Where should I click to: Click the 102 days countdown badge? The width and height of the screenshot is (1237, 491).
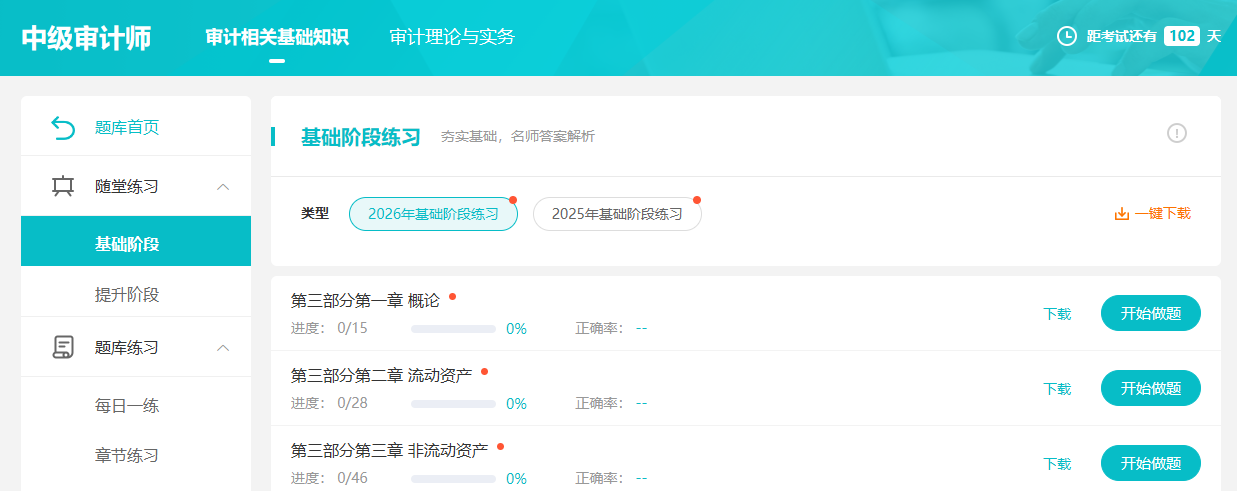tap(1182, 36)
